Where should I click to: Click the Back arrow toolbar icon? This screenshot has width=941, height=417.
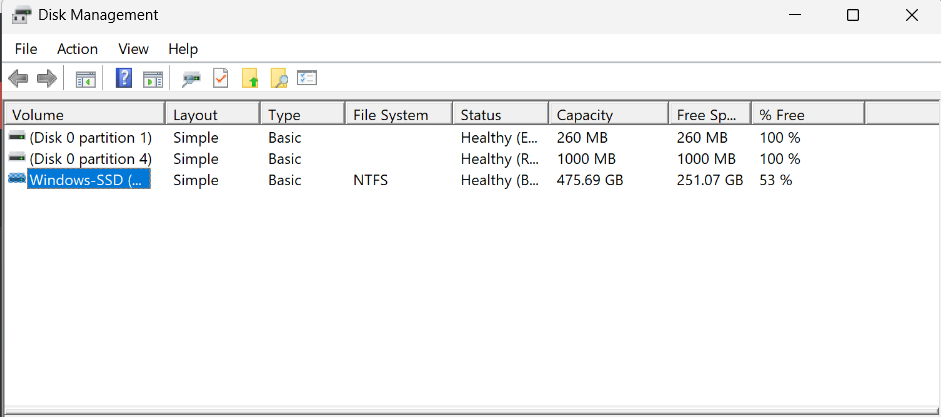tap(17, 78)
